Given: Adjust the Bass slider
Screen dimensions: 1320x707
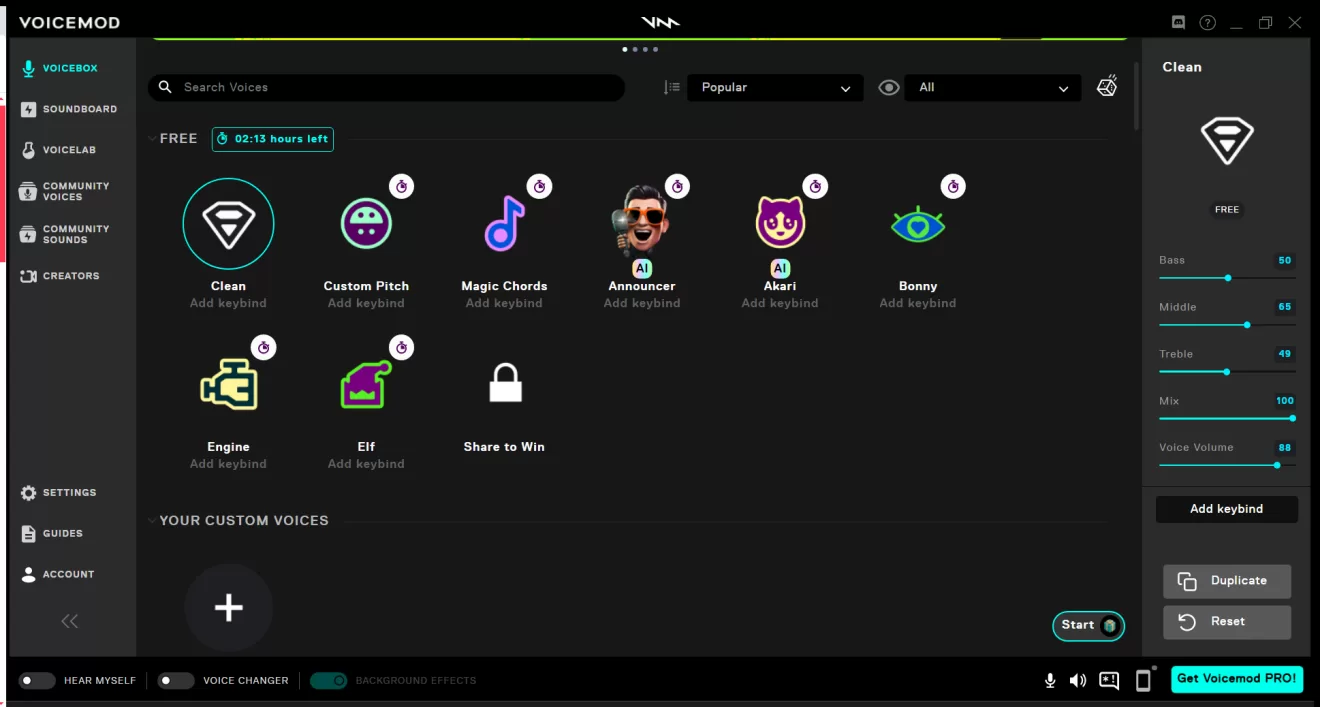Looking at the screenshot, I should tap(1227, 278).
